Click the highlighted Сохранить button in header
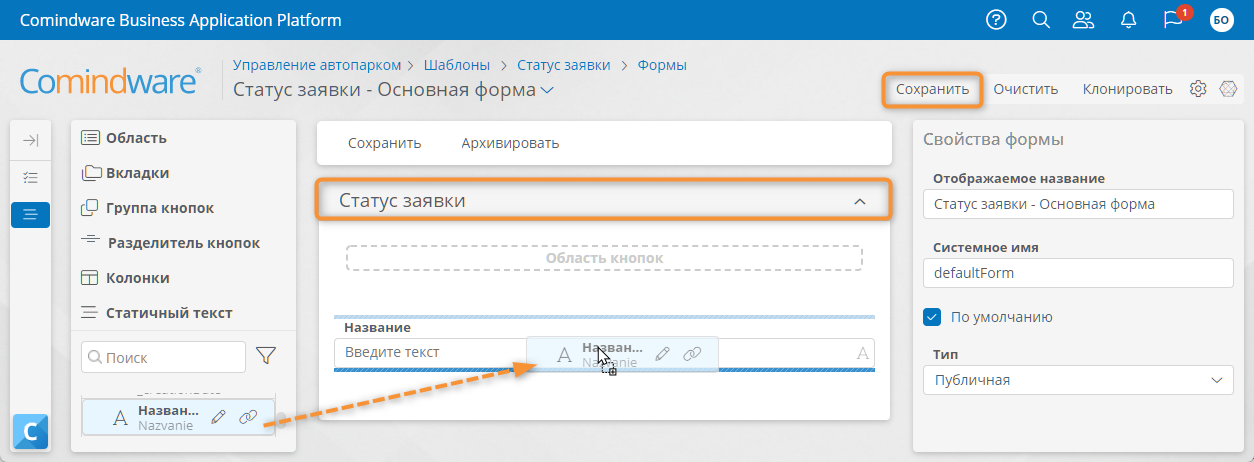This screenshot has width=1254, height=462. click(932, 89)
